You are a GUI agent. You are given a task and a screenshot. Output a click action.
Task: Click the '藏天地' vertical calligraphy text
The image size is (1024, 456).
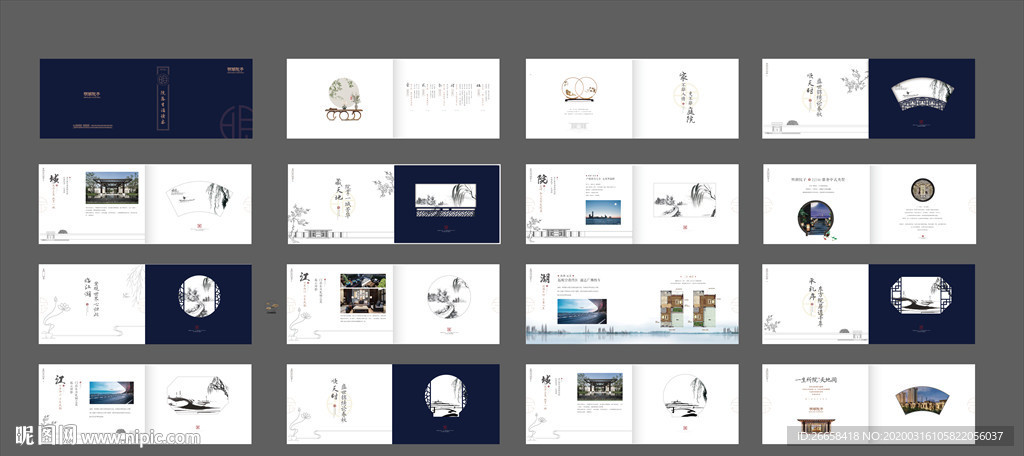[x=339, y=191]
